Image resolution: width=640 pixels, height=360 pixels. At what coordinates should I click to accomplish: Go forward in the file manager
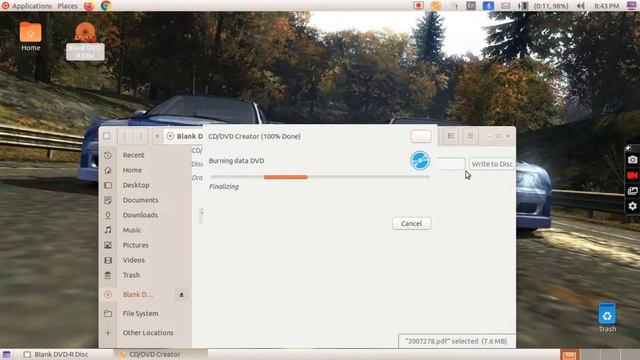point(140,136)
